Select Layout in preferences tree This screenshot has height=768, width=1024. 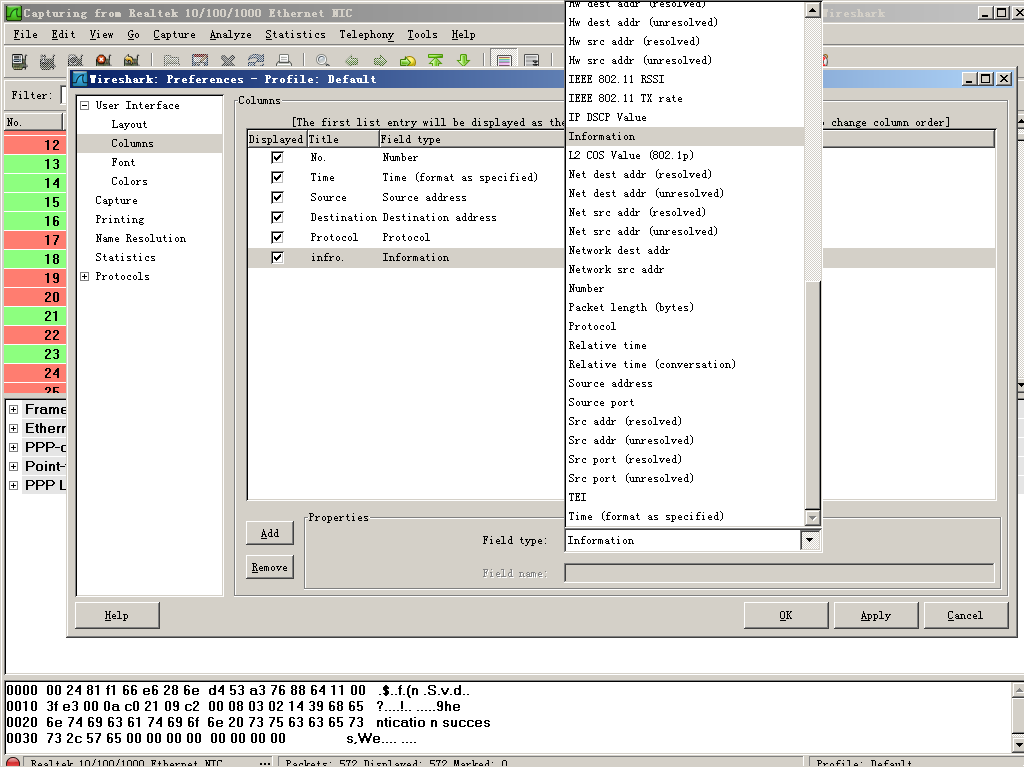point(129,124)
